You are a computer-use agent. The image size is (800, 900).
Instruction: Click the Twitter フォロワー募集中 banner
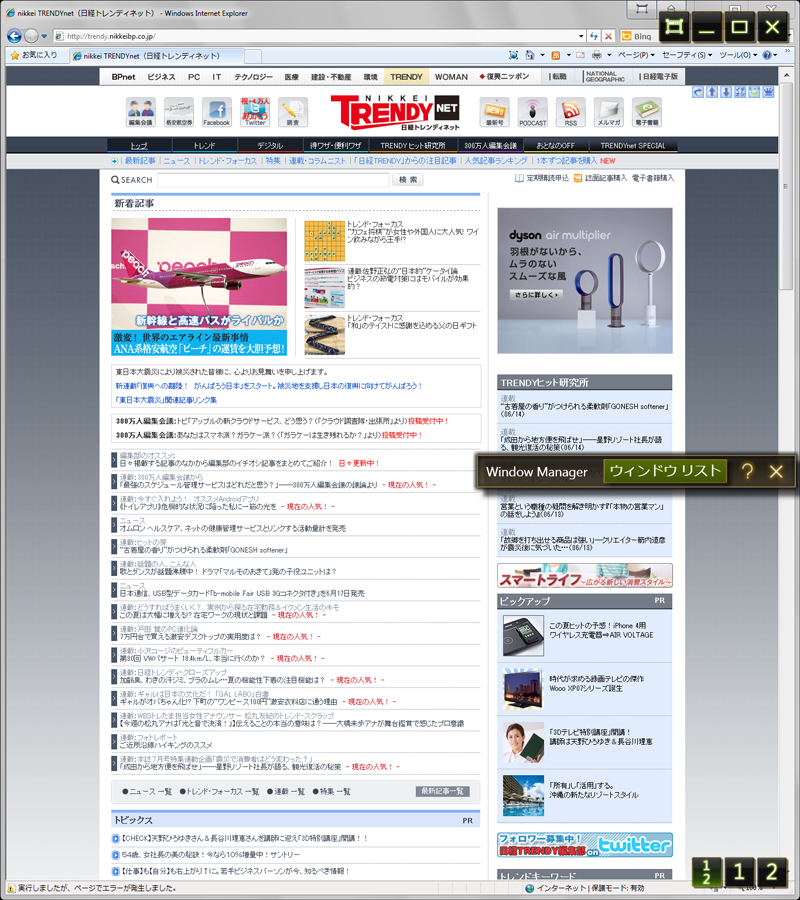585,845
